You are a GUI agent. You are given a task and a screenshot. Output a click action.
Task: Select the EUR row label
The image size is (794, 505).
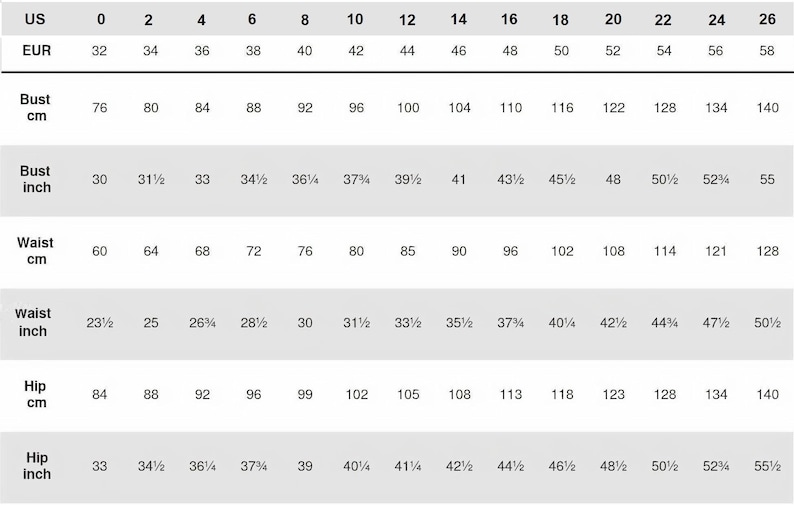pyautogui.click(x=36, y=51)
